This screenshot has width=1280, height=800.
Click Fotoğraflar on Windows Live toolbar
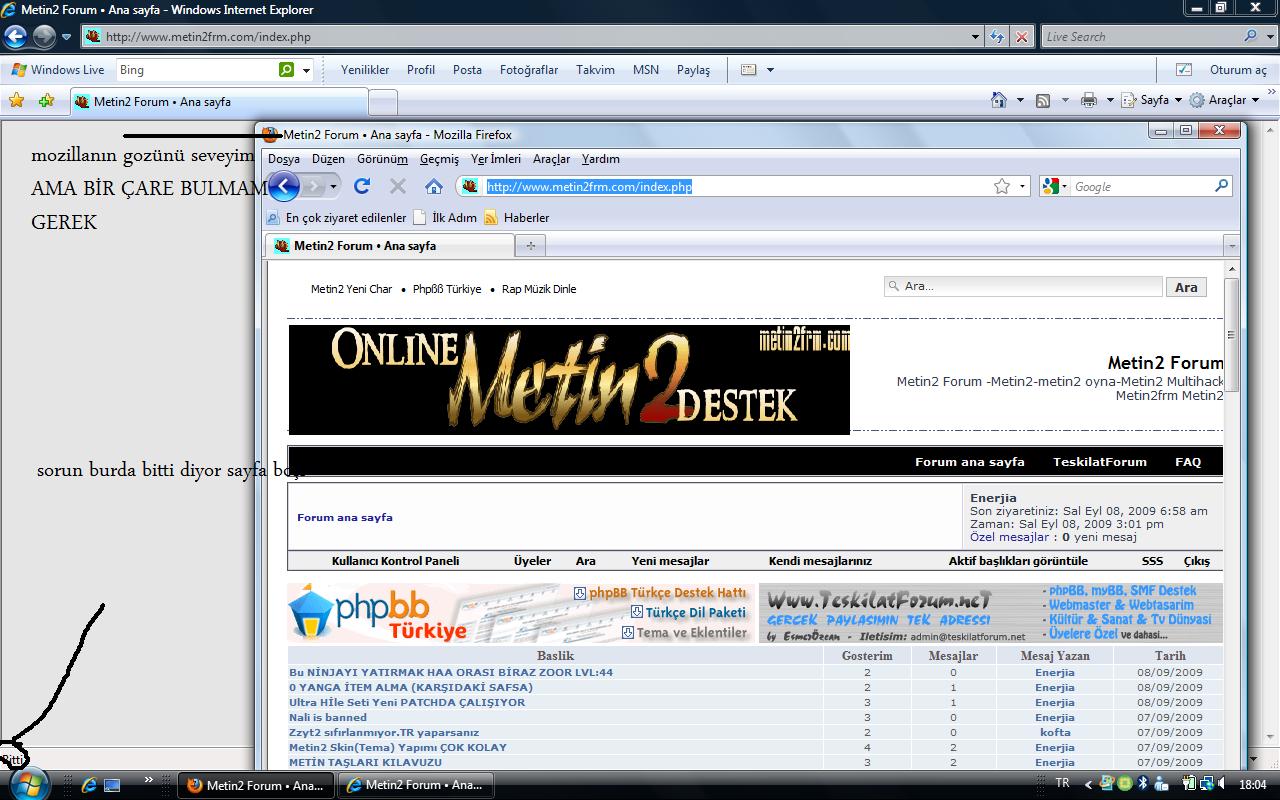(x=529, y=70)
